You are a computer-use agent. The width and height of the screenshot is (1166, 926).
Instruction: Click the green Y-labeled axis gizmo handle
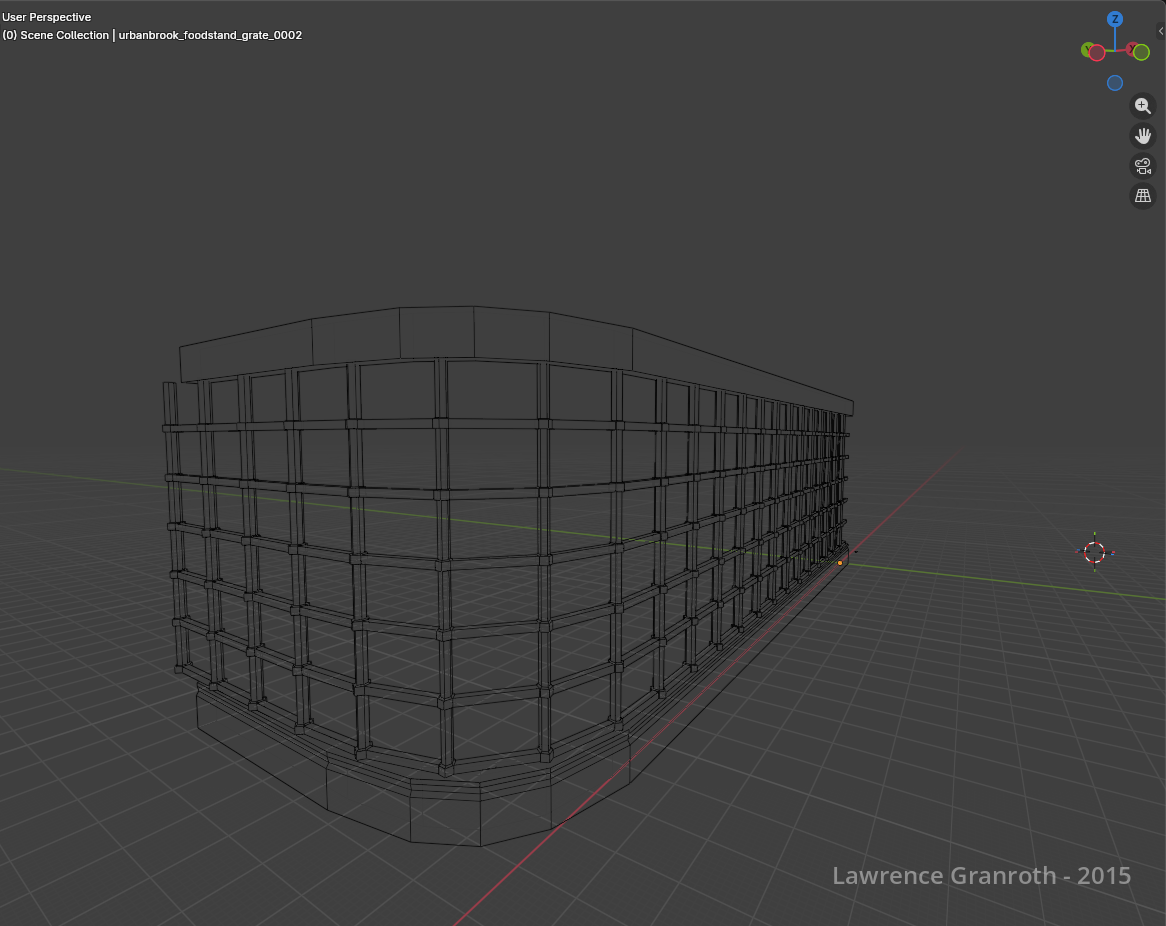[1087, 49]
